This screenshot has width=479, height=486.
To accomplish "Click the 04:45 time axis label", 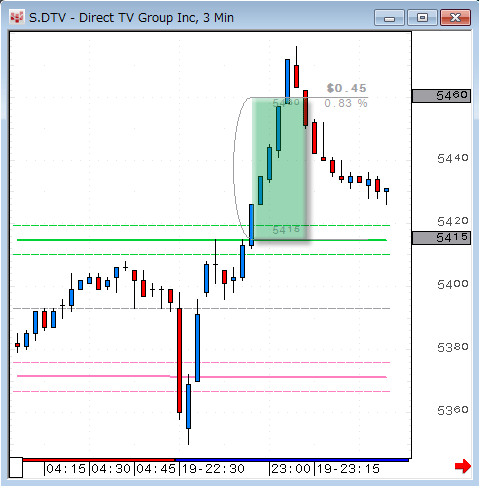I will coord(156,469).
